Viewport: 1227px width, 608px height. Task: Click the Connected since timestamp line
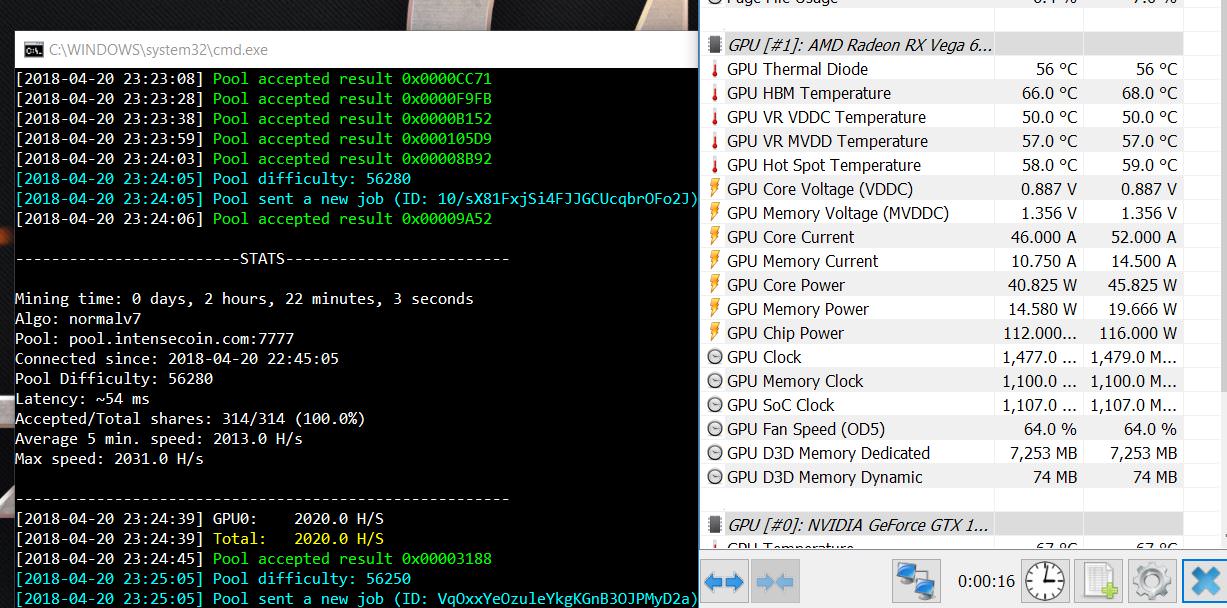(177, 359)
